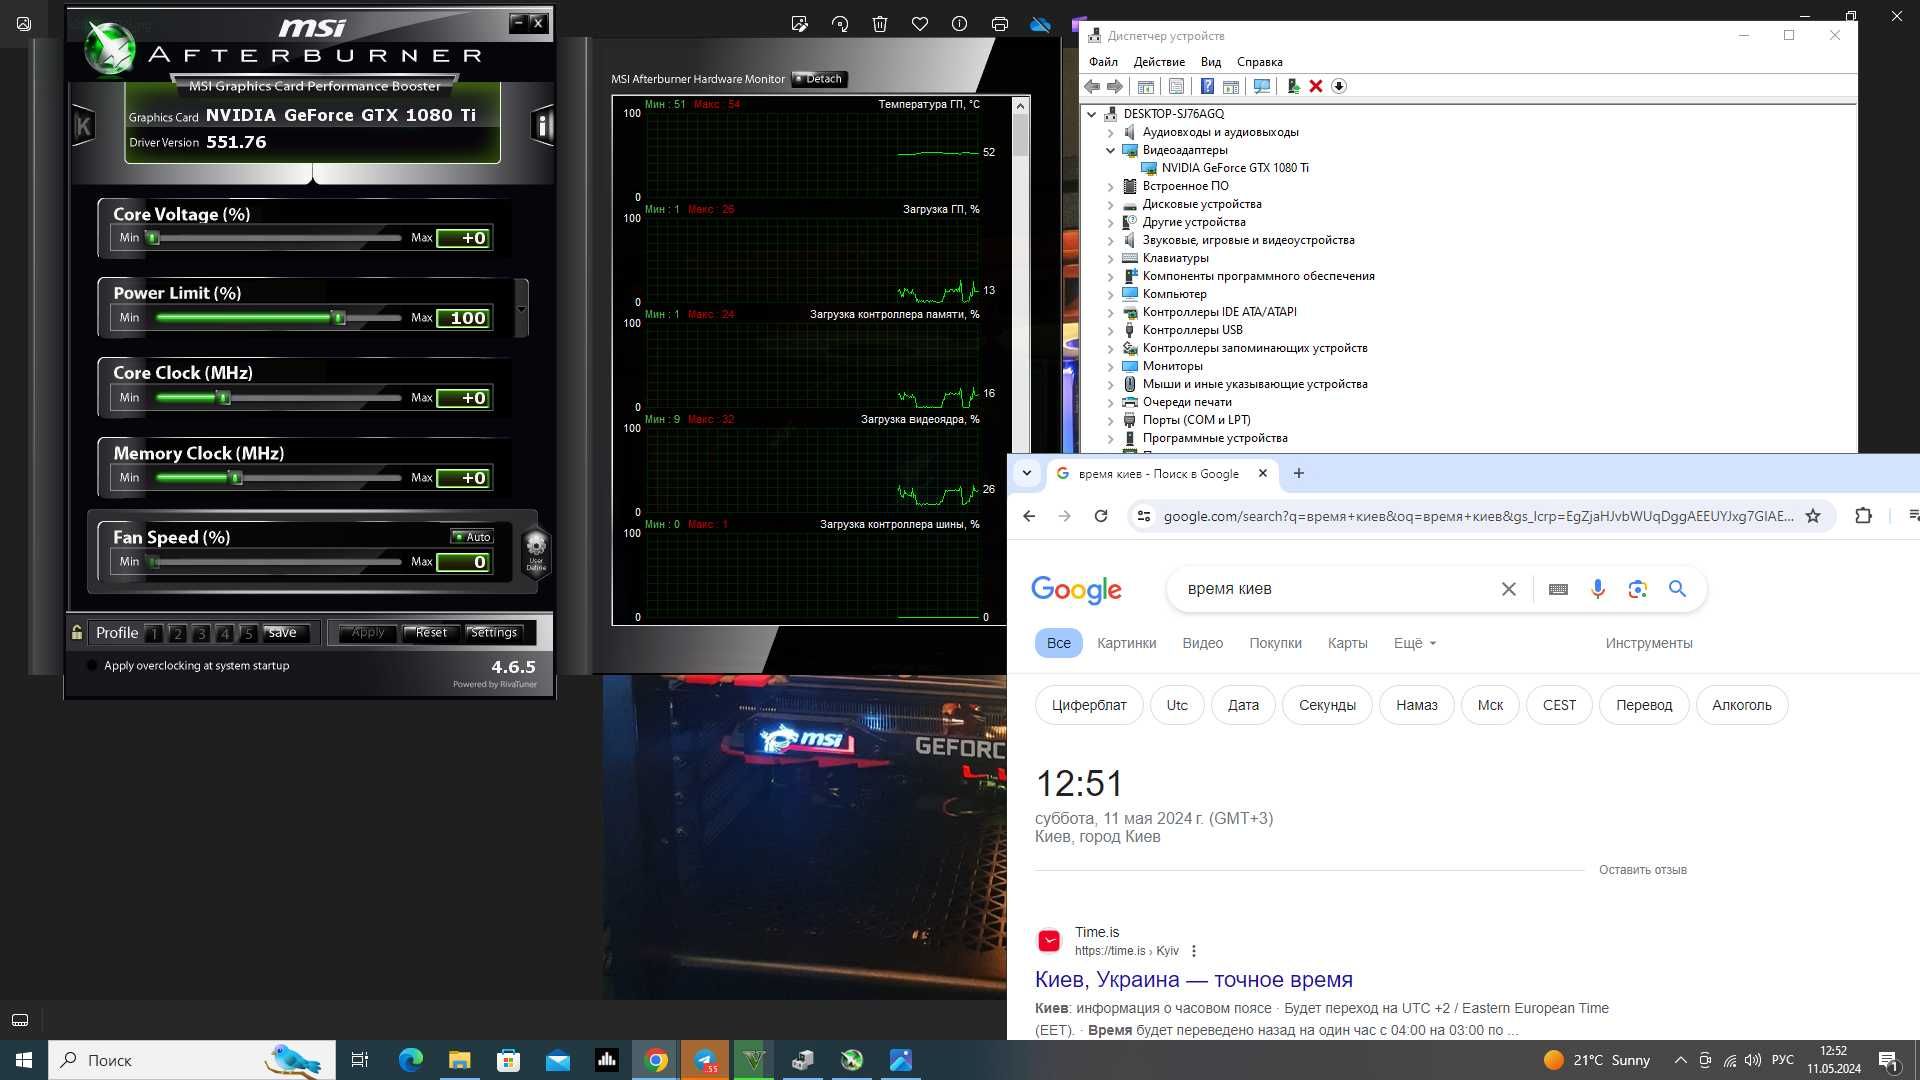Viewport: 1920px width, 1080px height.
Task: Expand the Аудиовходы и аудиовыходы node
Action: [x=1110, y=132]
